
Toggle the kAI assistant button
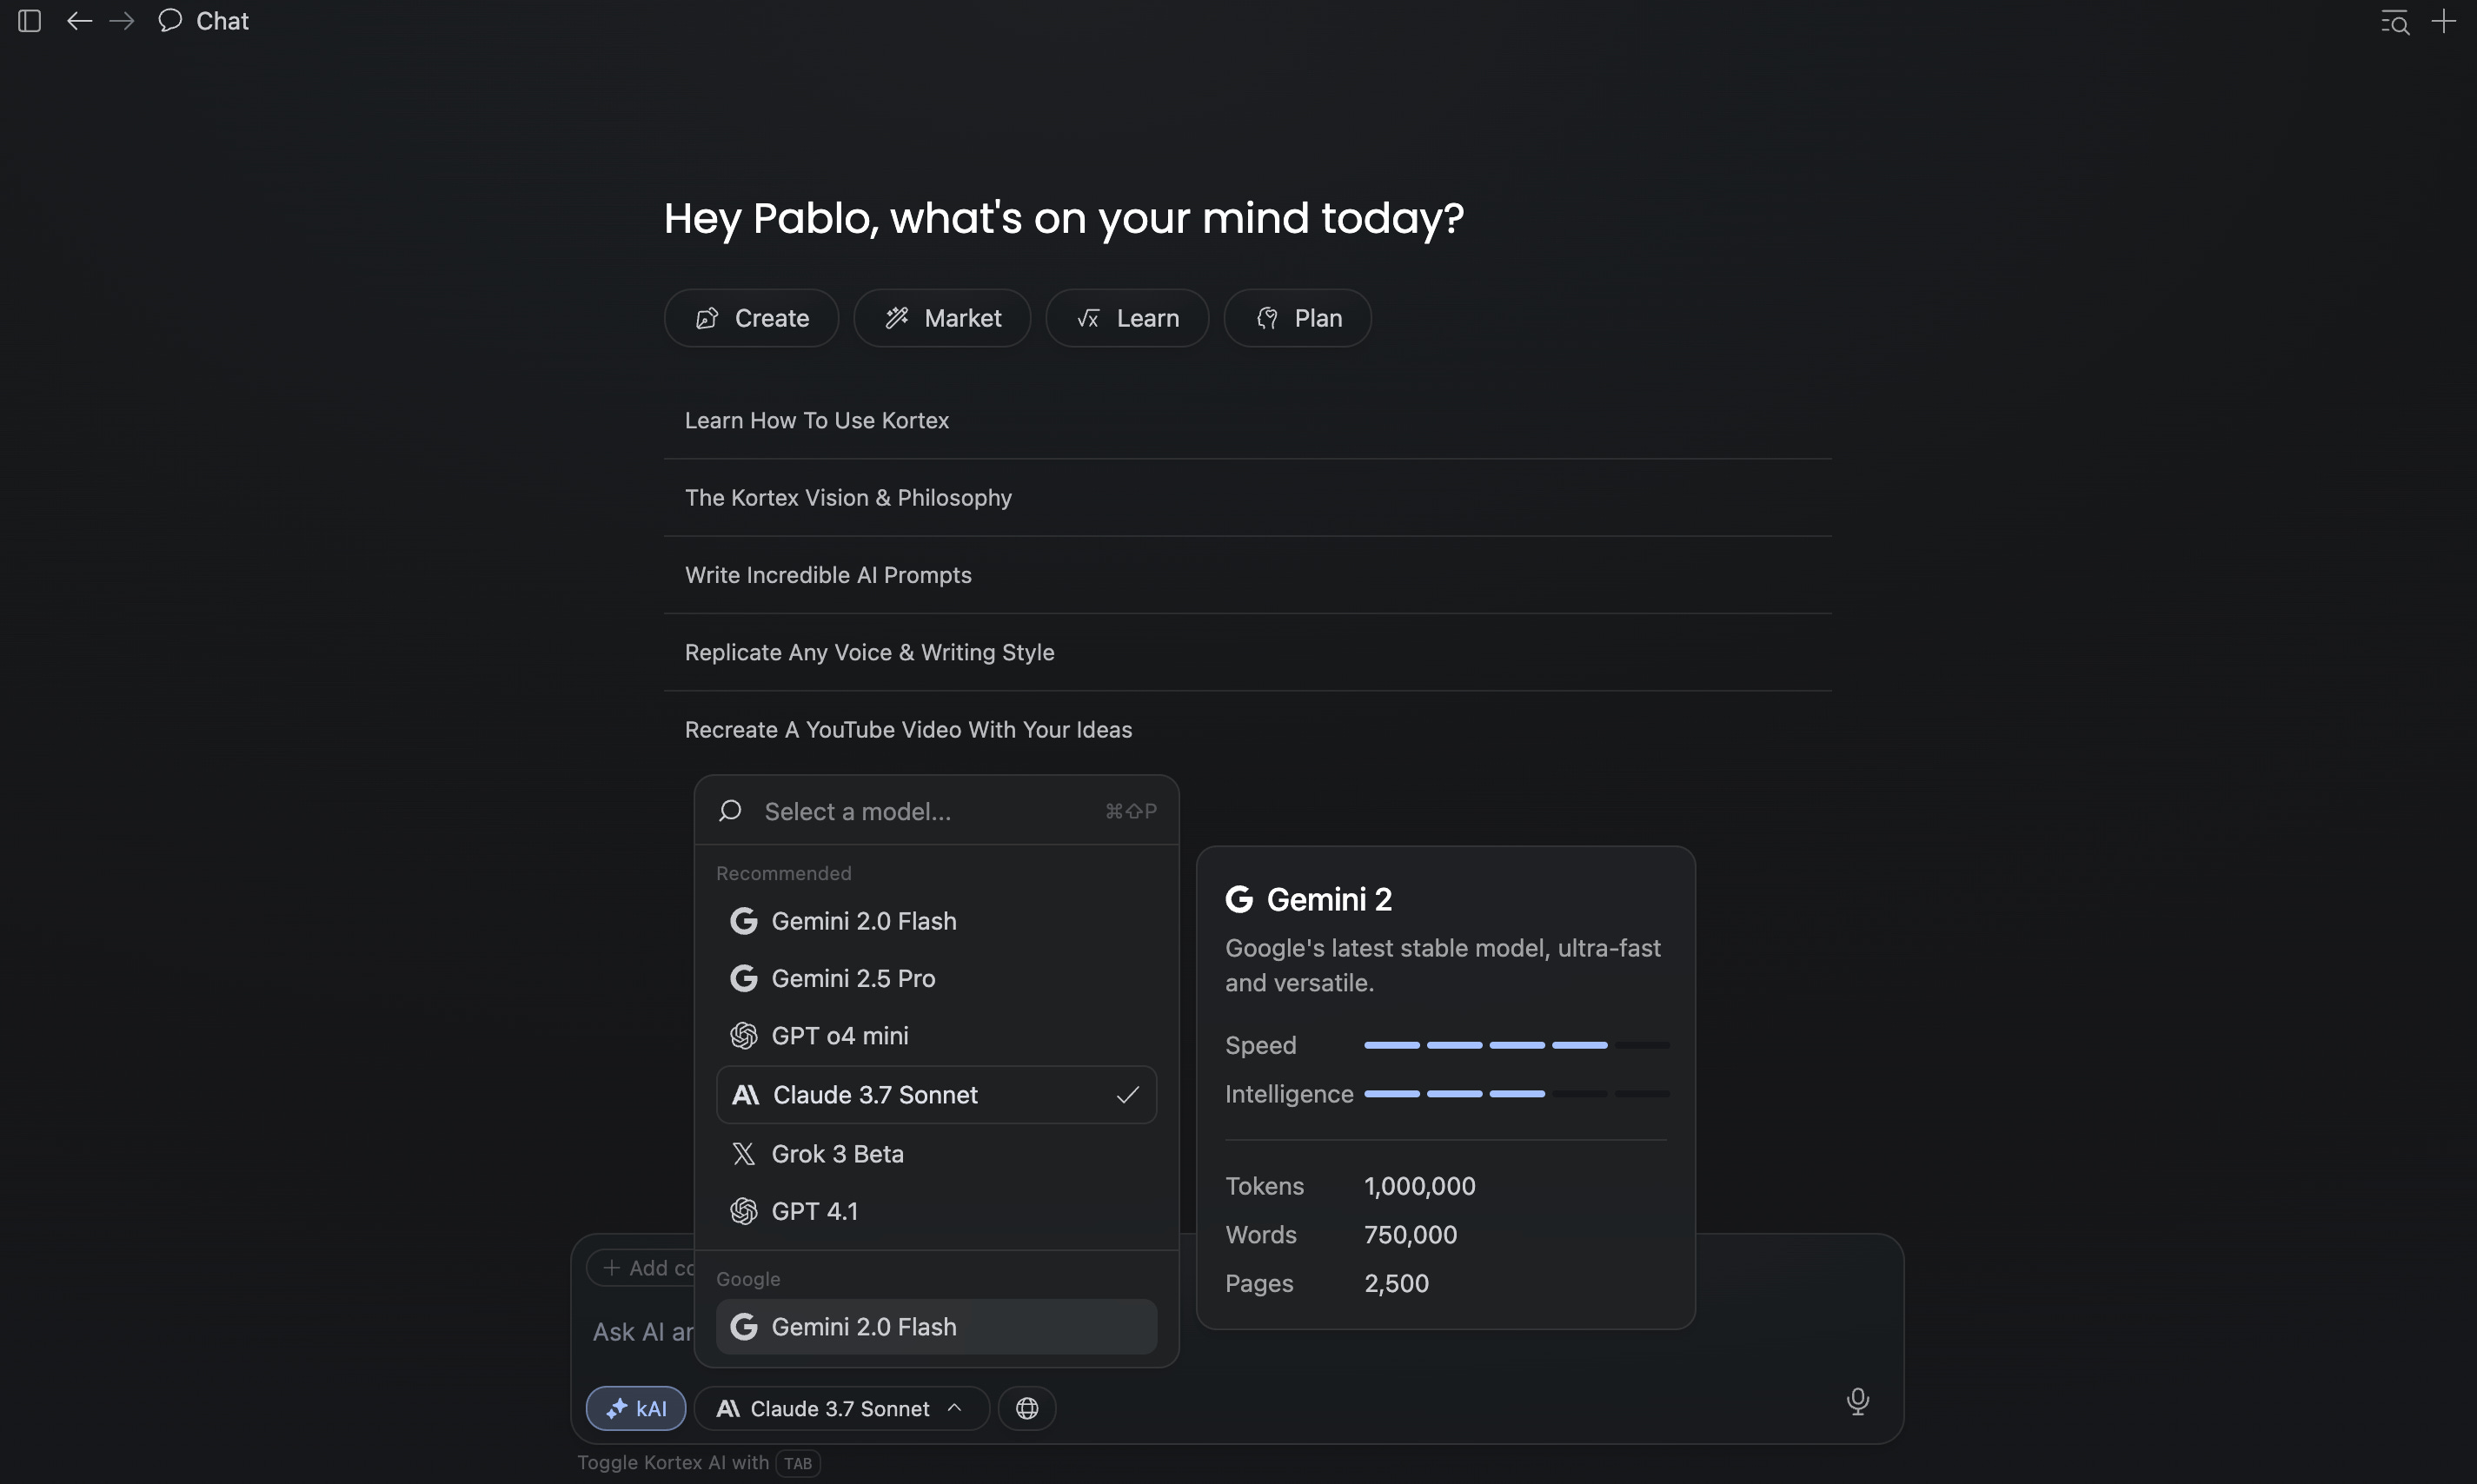point(636,1408)
